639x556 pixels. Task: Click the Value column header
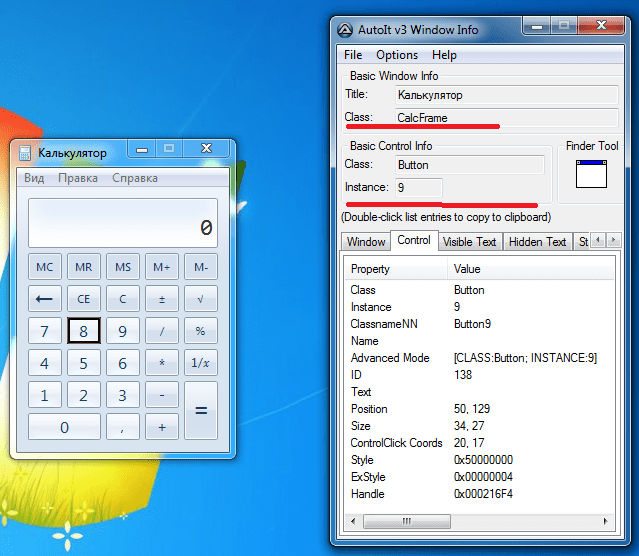click(531, 269)
